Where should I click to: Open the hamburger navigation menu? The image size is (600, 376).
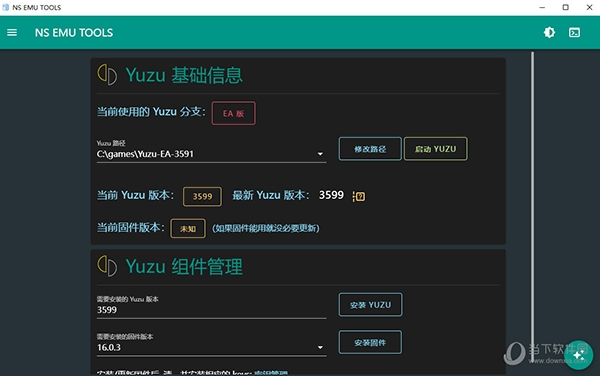[x=12, y=33]
